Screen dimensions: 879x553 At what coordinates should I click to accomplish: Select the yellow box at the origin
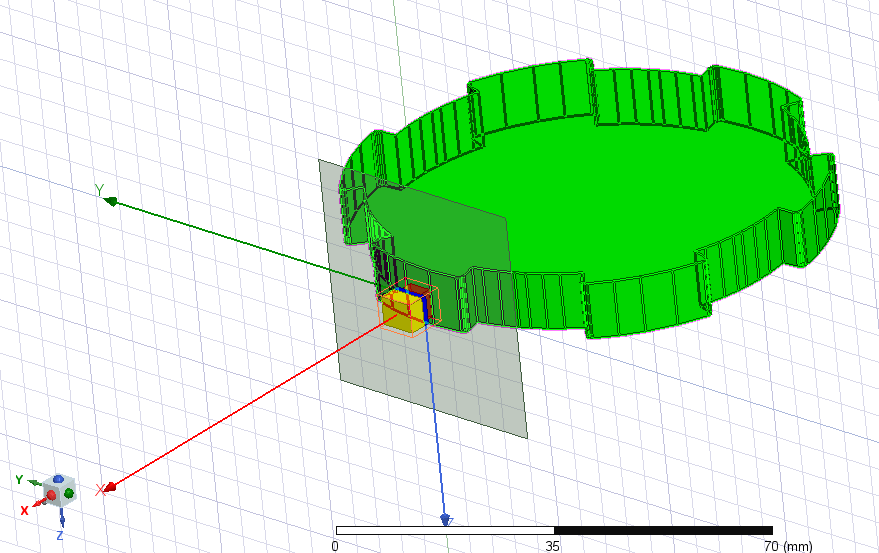(403, 313)
